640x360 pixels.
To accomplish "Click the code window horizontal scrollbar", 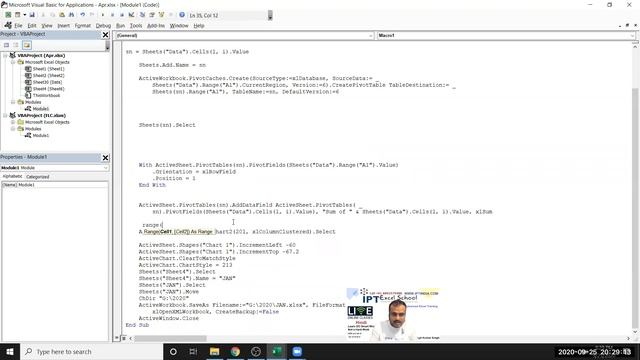I will click(x=171, y=338).
